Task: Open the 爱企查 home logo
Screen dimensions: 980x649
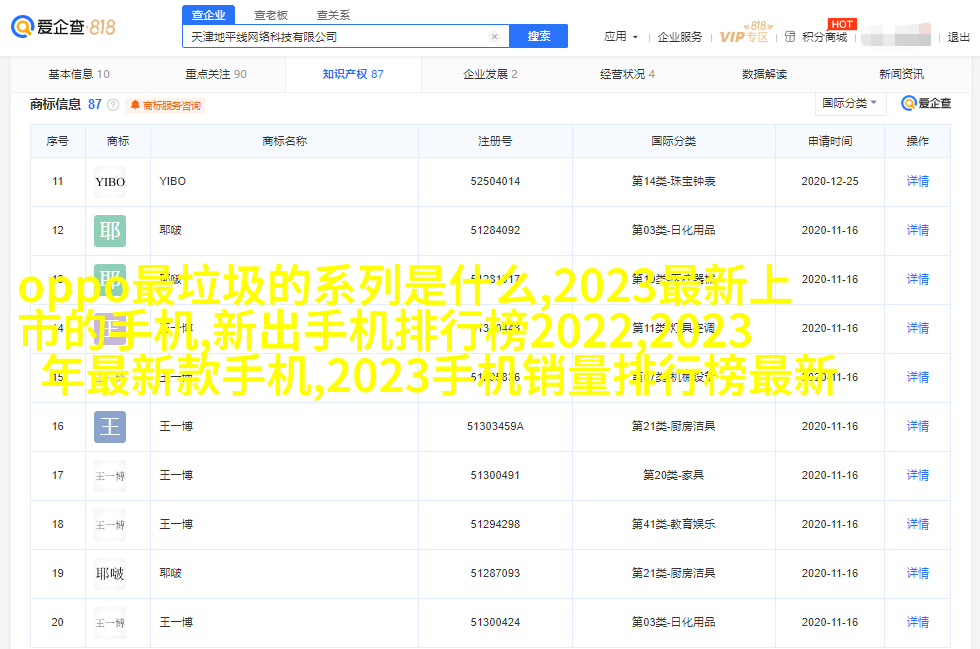Action: coord(63,27)
